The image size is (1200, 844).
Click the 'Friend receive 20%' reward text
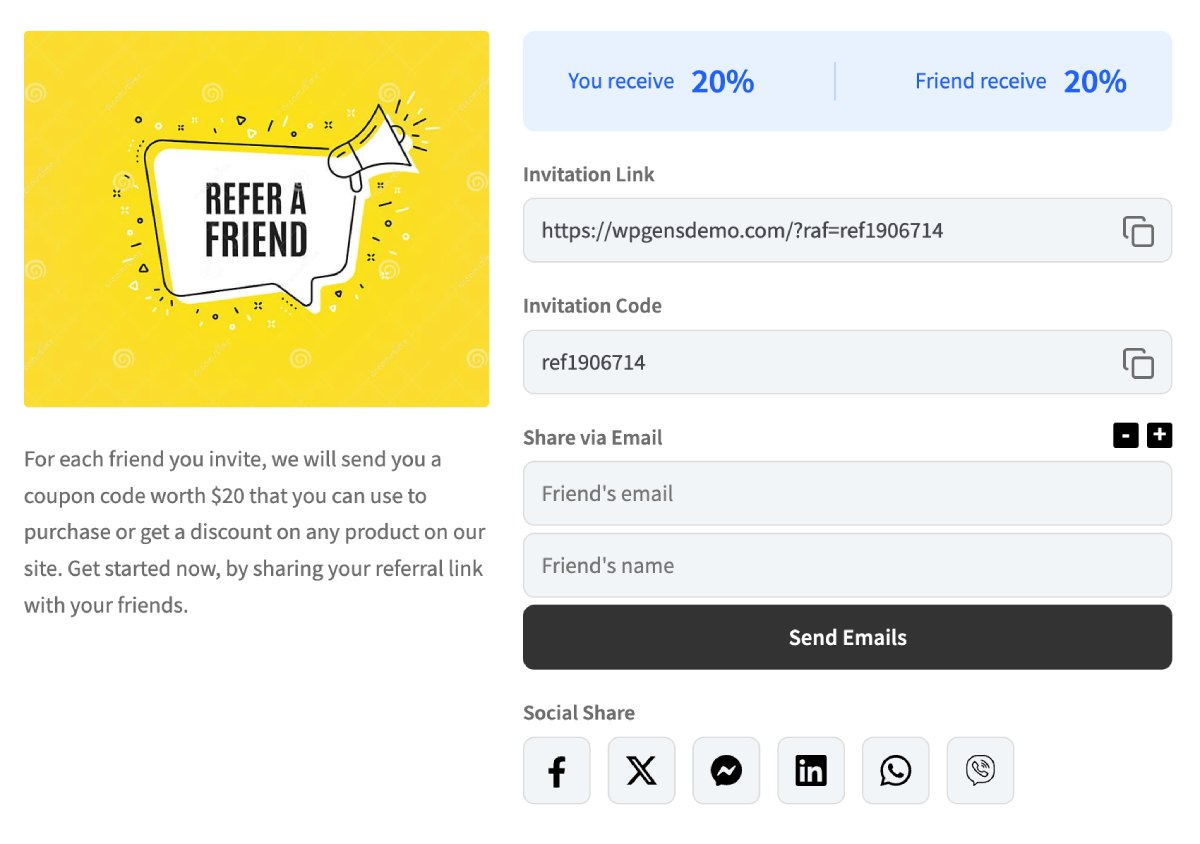point(1020,81)
